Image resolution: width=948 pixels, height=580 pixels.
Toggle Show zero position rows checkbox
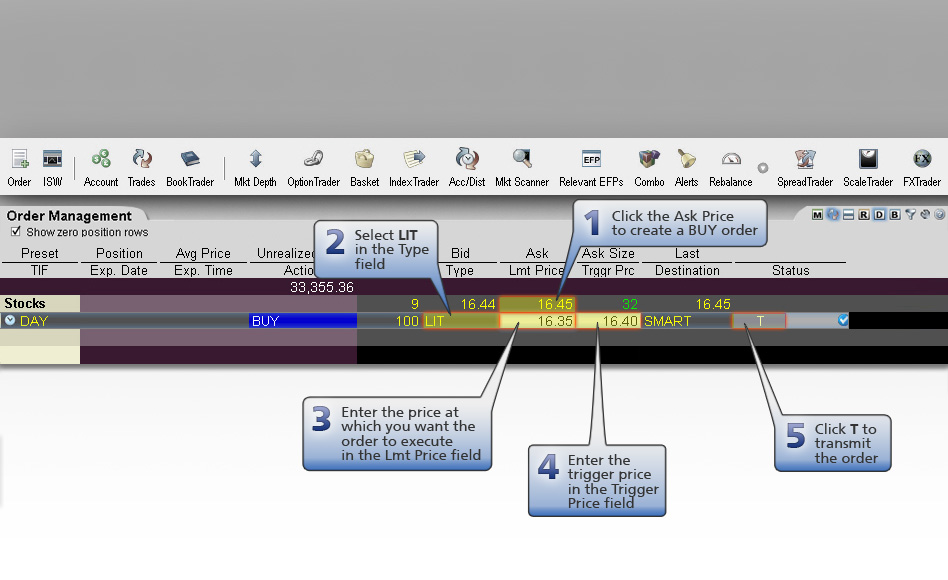(x=16, y=232)
